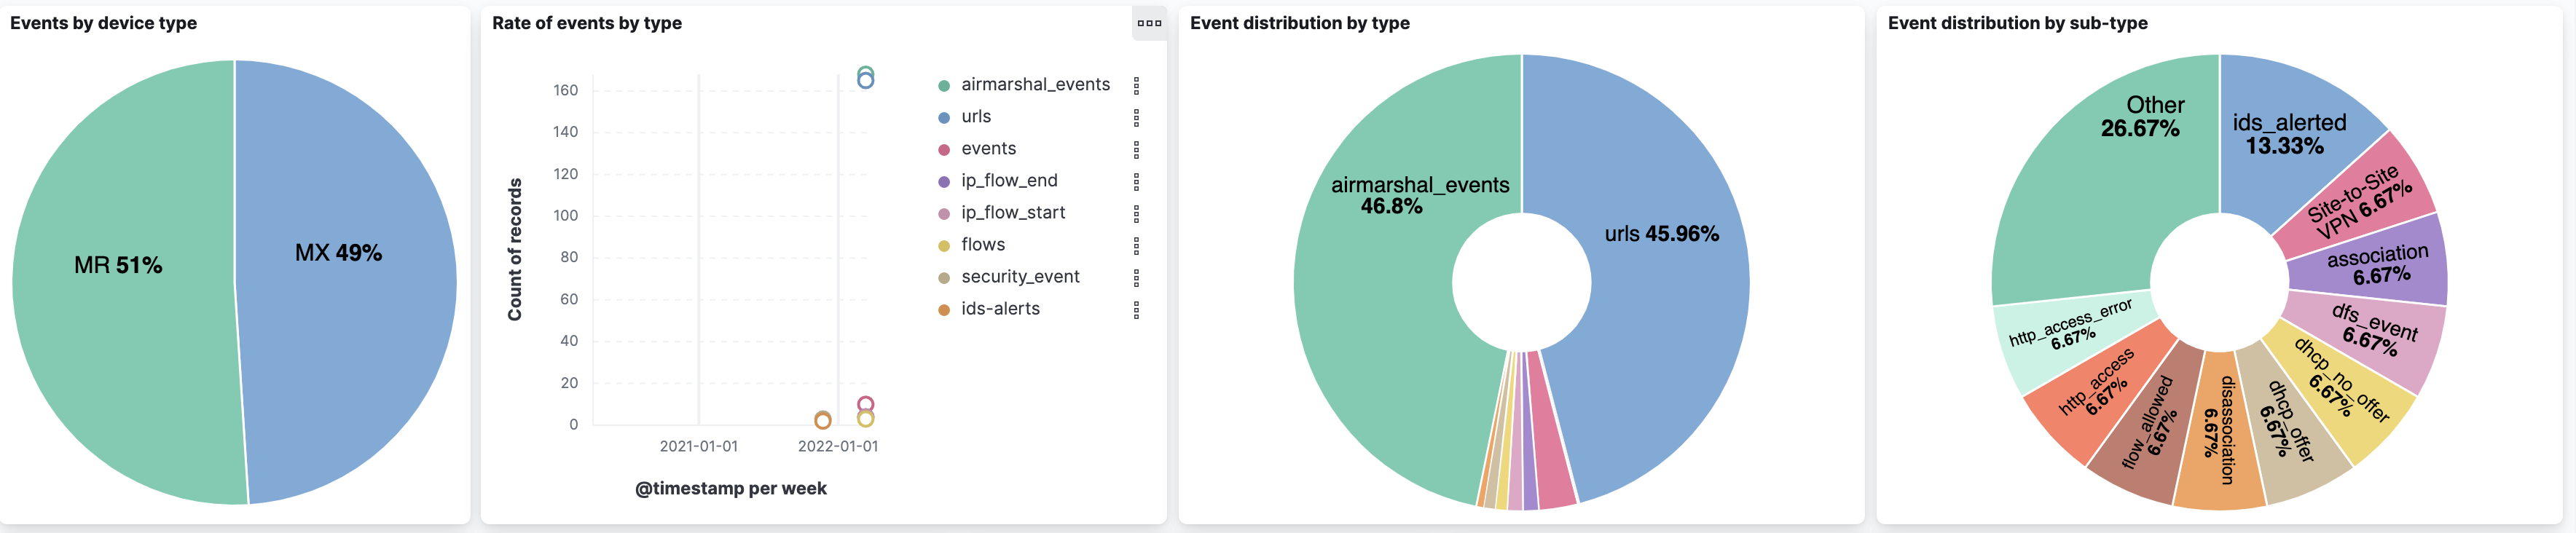Open panel options for Rate of events chart
2576x533 pixels.
(1149, 23)
